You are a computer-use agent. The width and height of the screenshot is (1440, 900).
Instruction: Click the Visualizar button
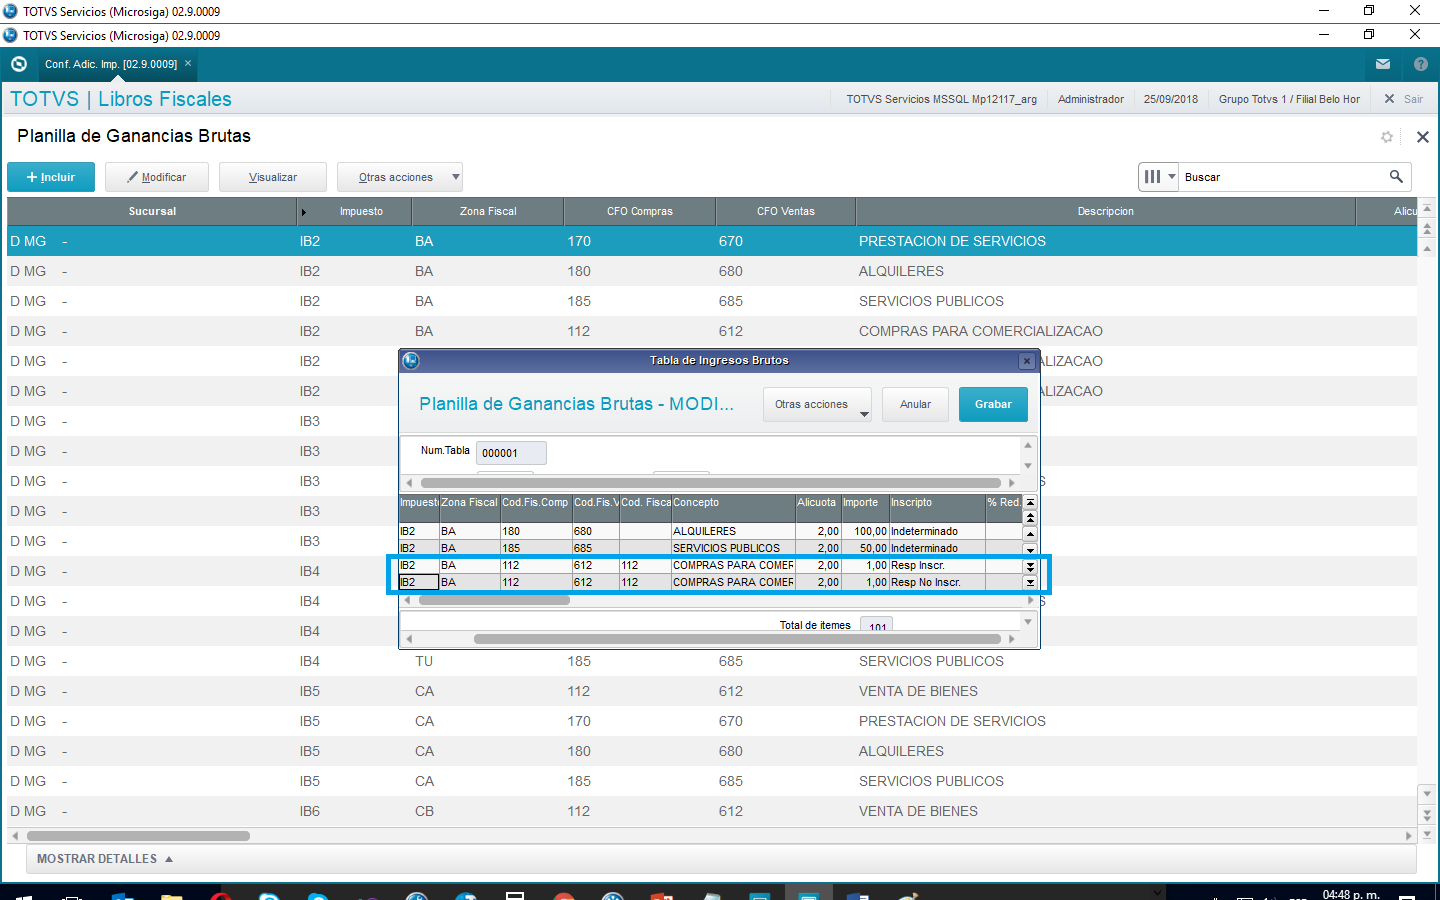coord(273,177)
